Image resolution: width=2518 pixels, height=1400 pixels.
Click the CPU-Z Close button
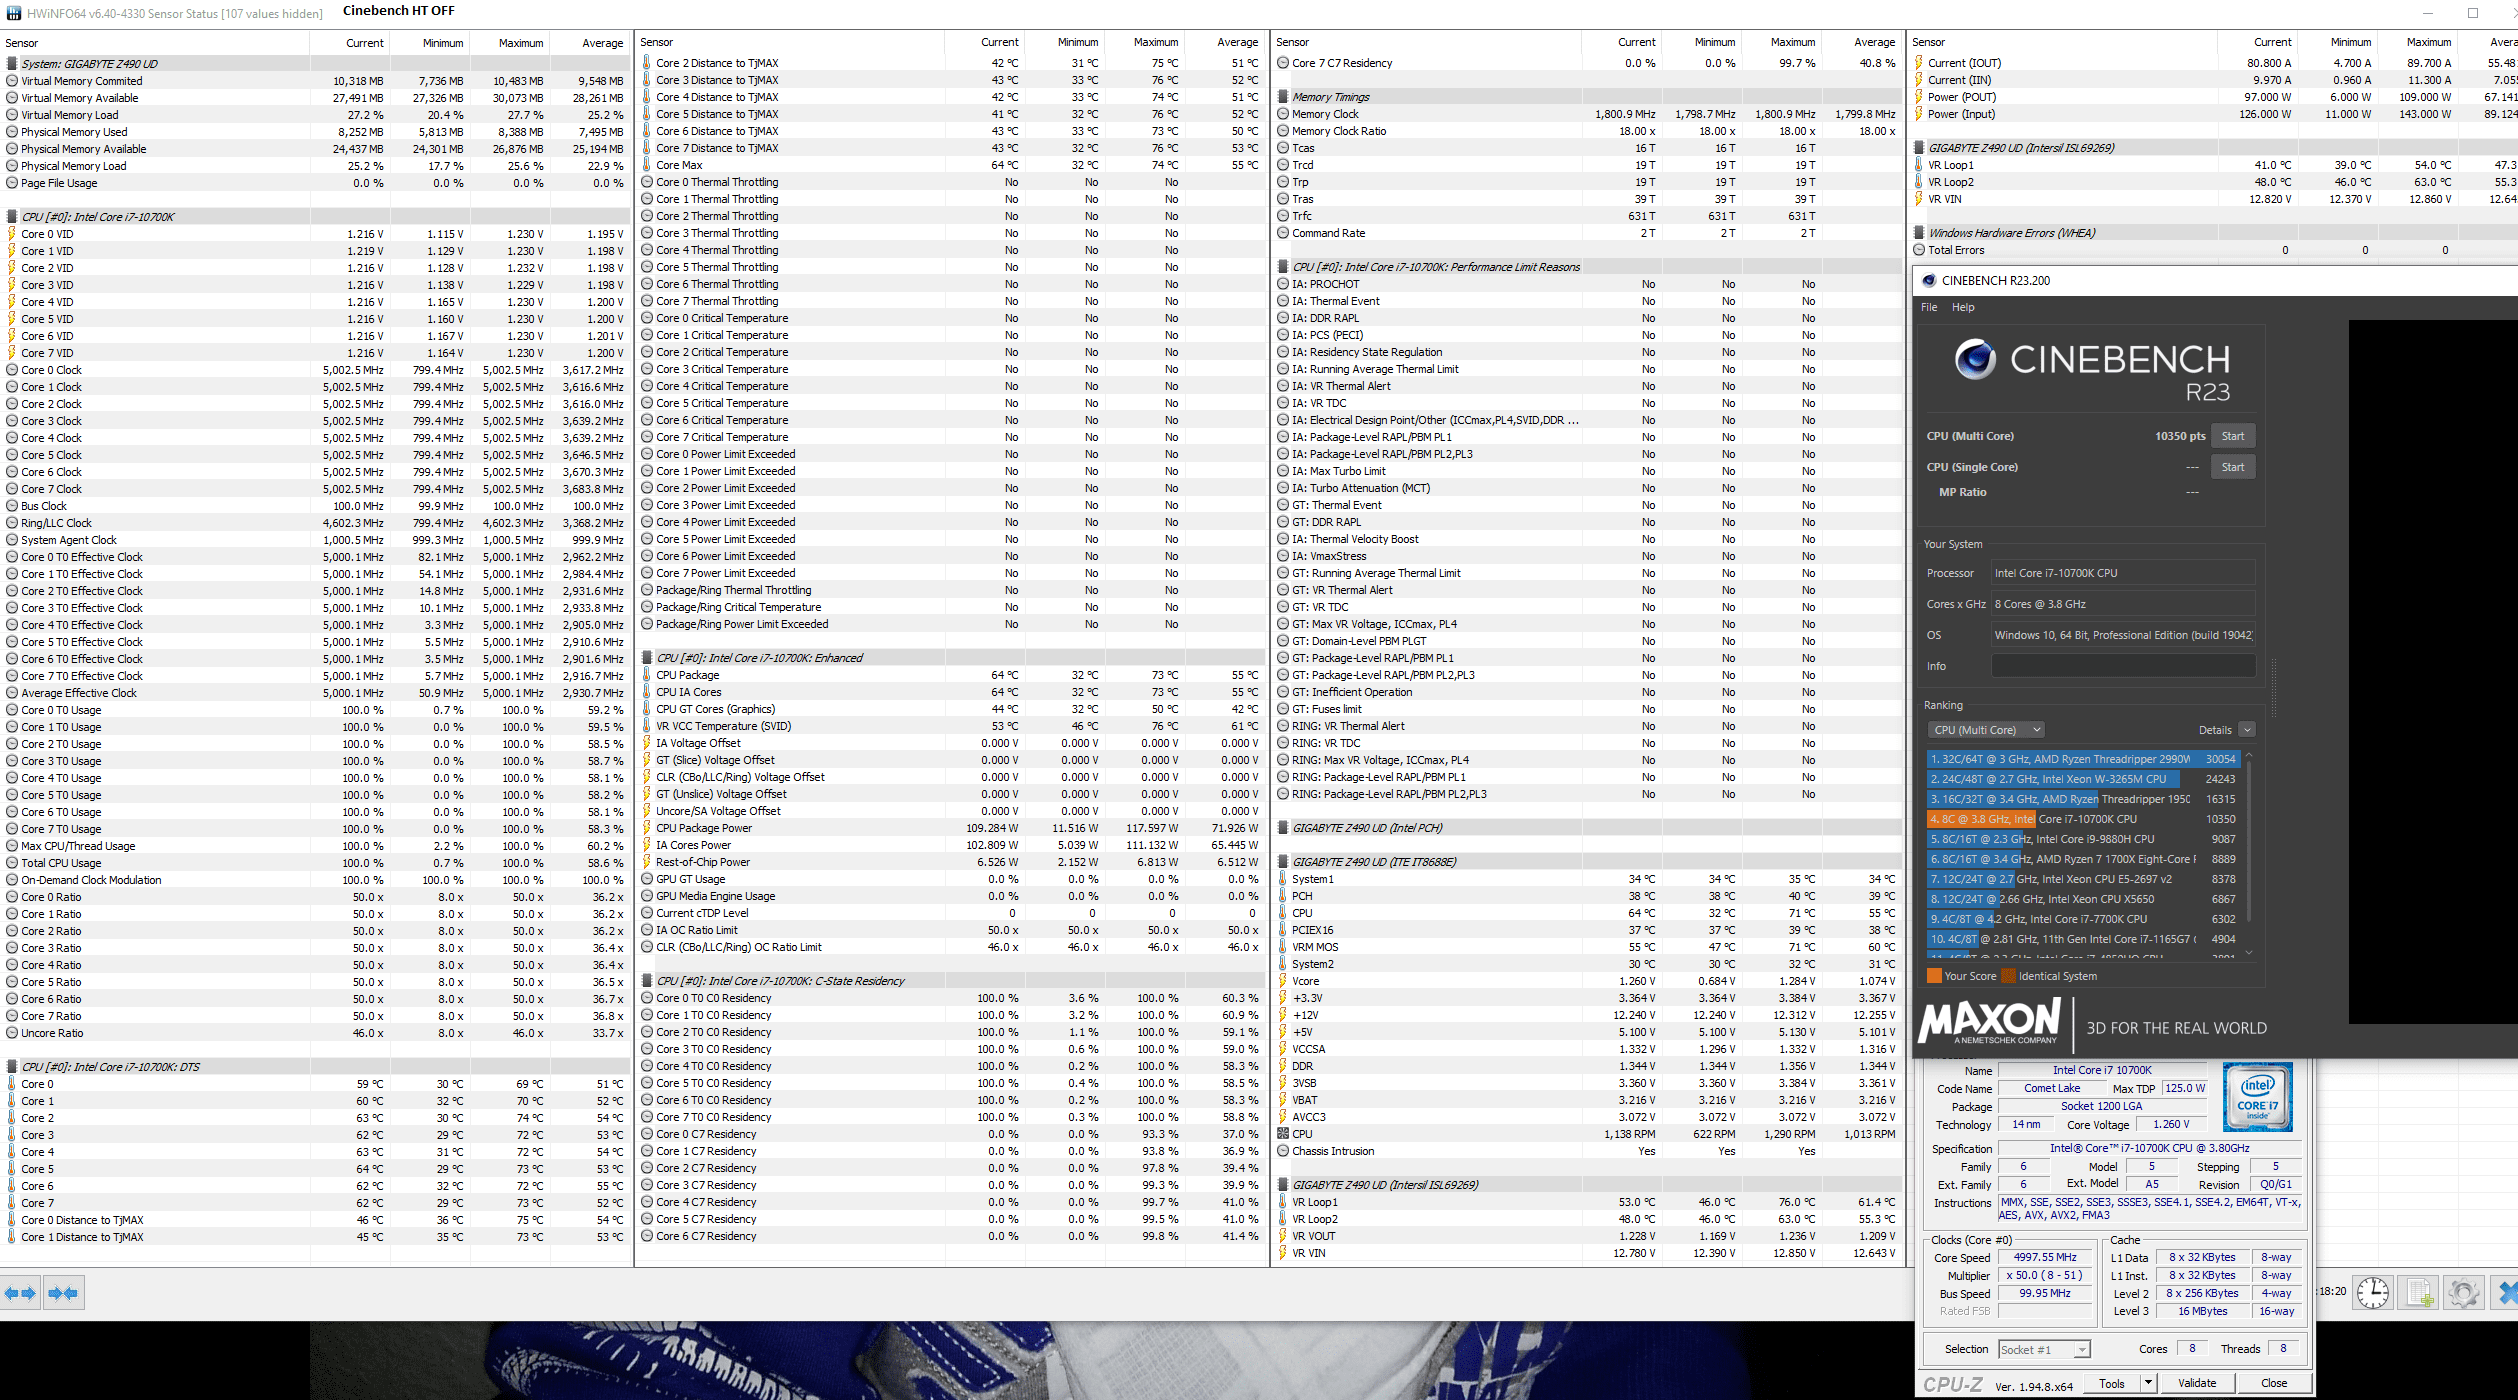click(x=2274, y=1383)
